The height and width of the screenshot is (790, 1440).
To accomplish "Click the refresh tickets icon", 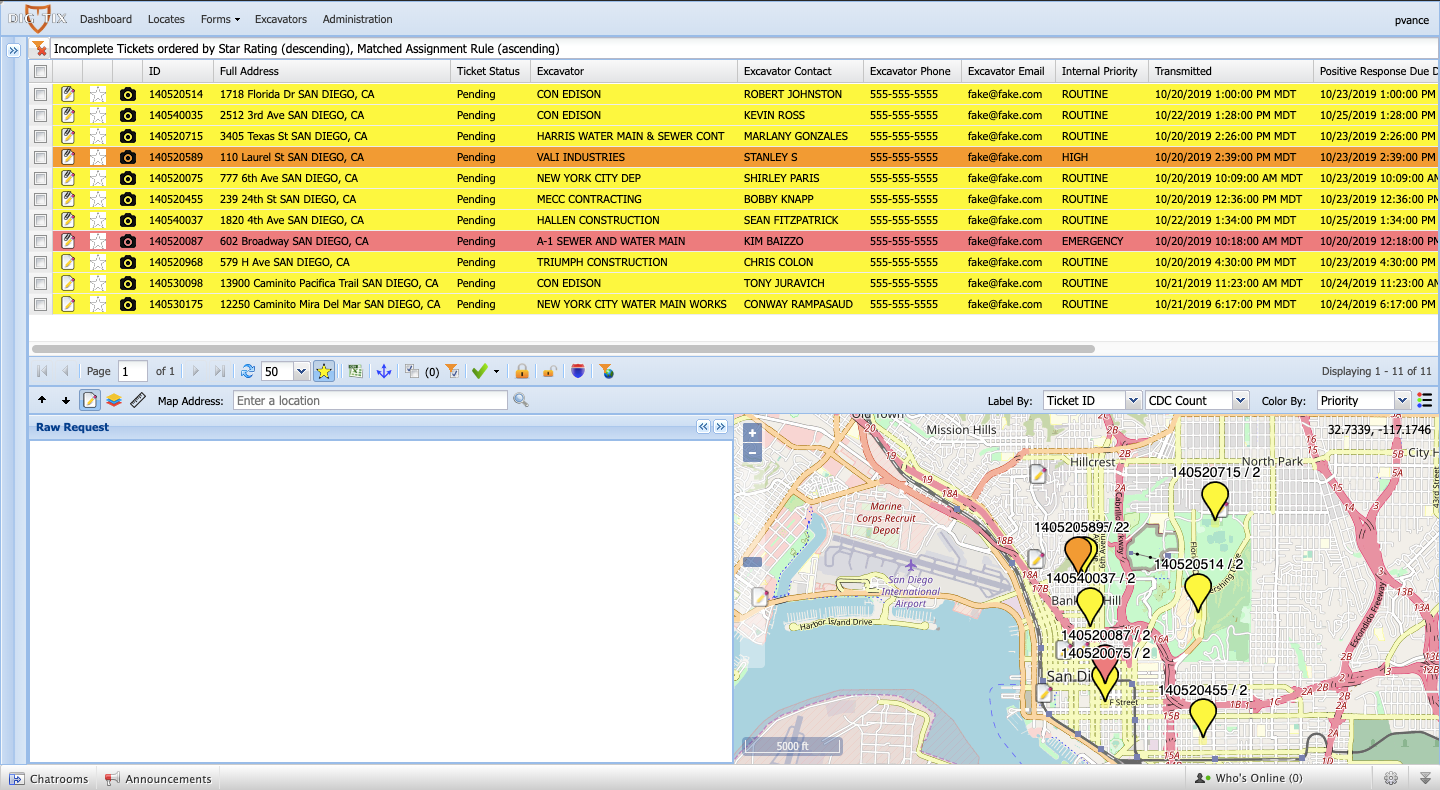I will pyautogui.click(x=248, y=371).
